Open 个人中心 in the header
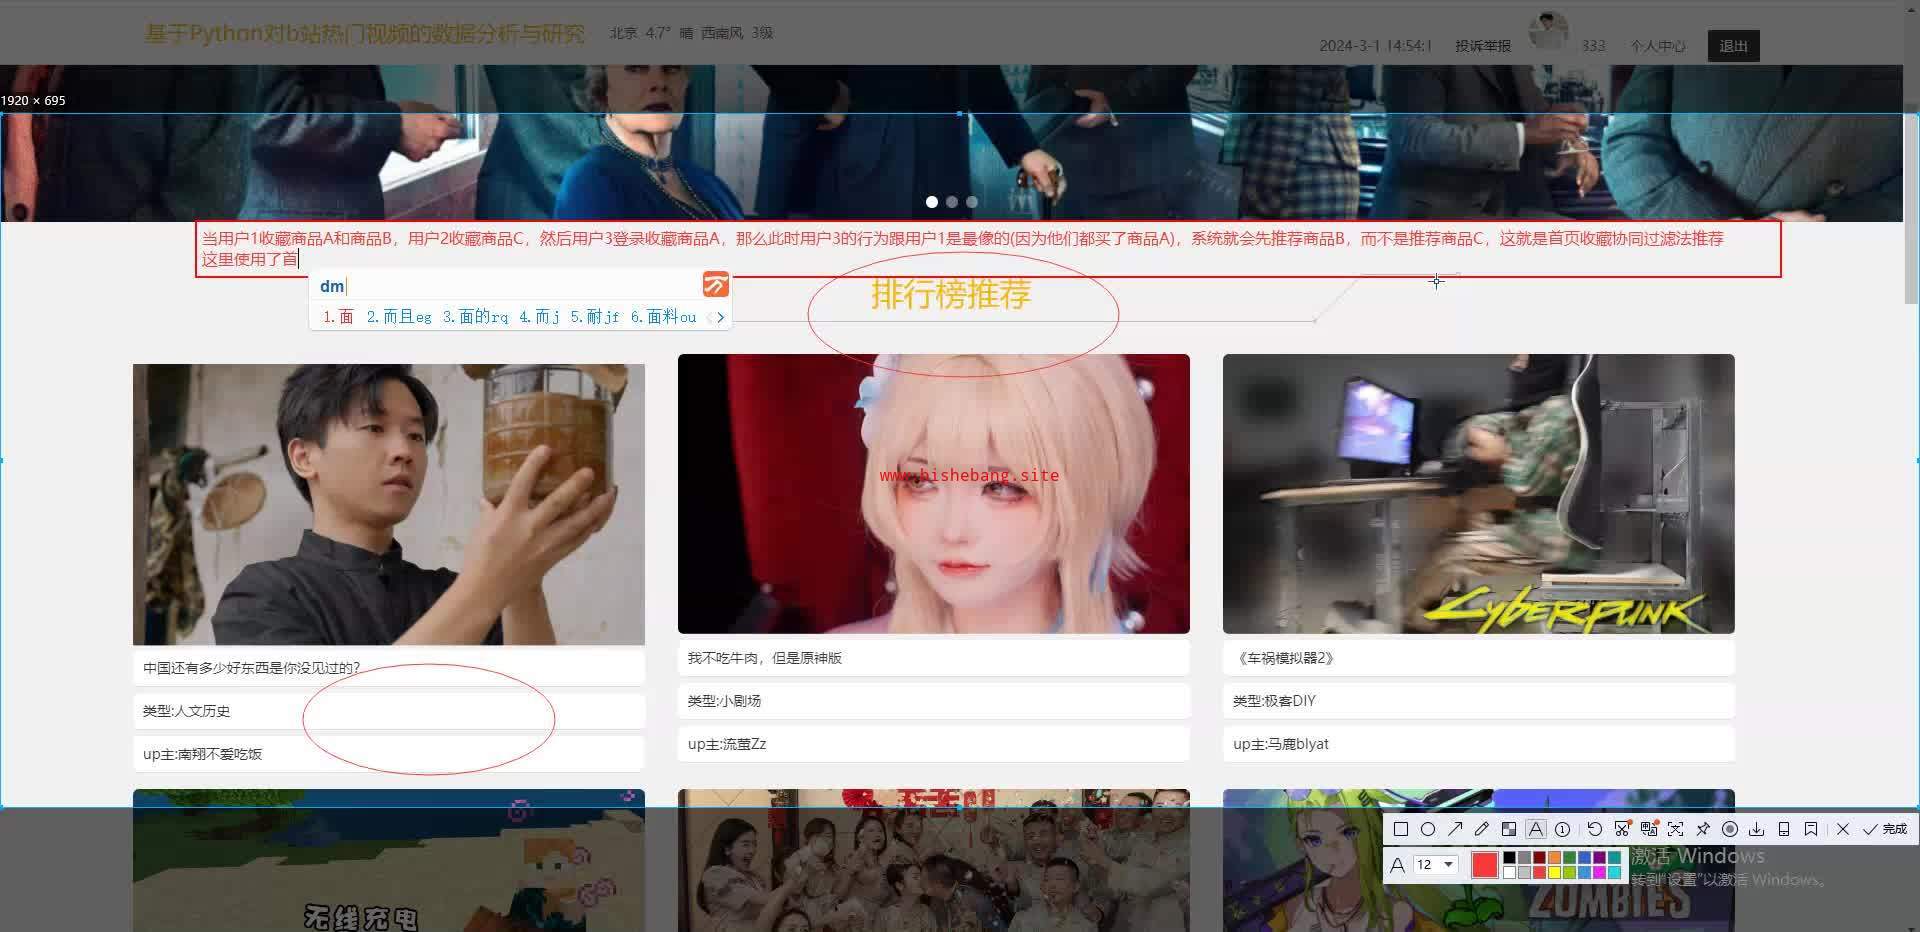This screenshot has width=1920, height=932. (1658, 46)
